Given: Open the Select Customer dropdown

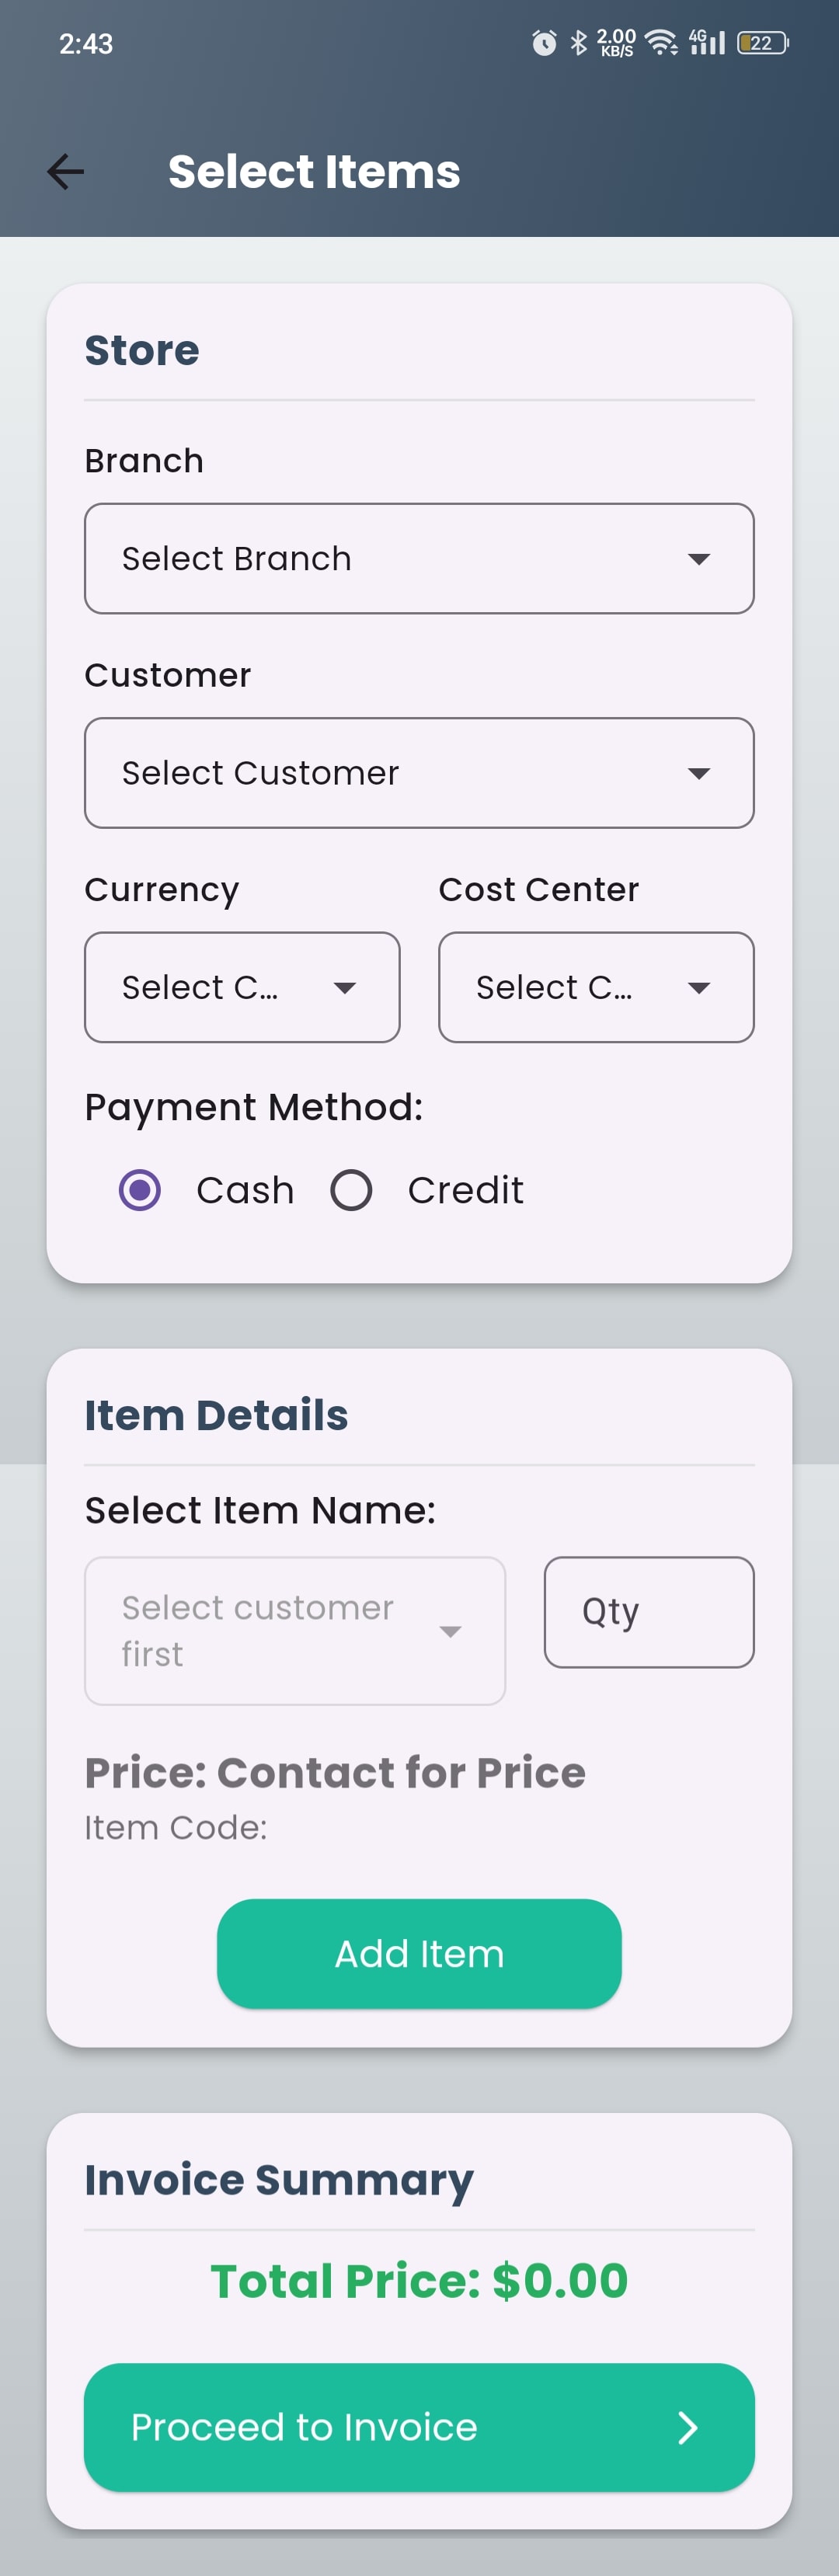Looking at the screenshot, I should 419,773.
